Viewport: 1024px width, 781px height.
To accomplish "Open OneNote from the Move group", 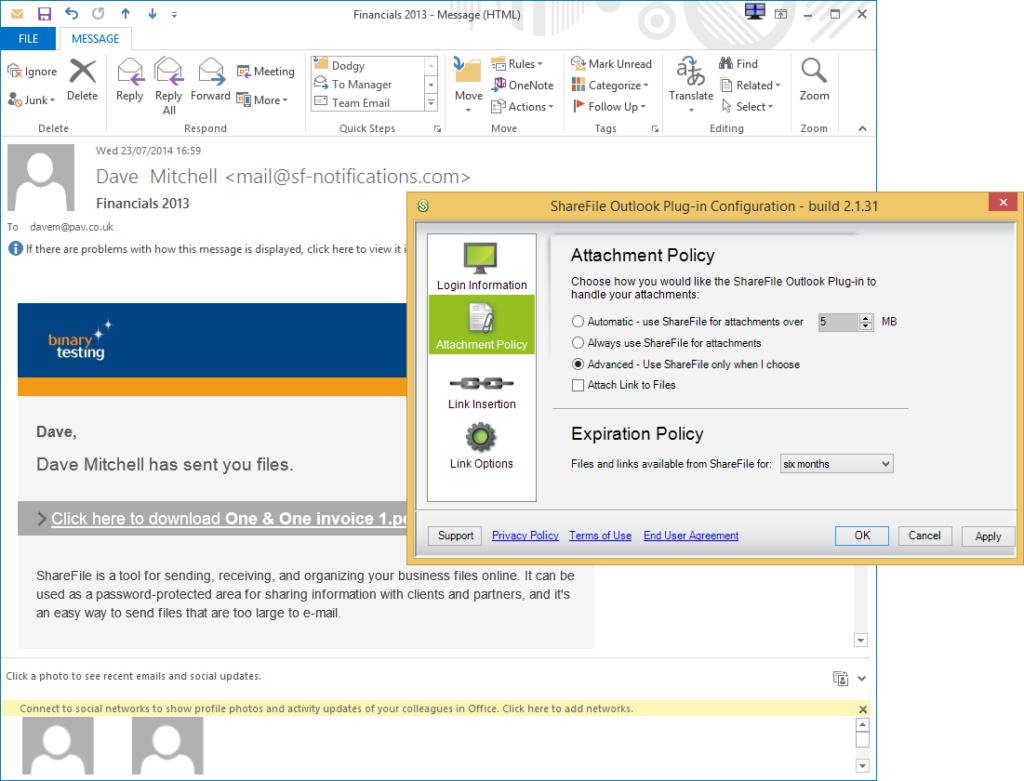I will point(523,85).
